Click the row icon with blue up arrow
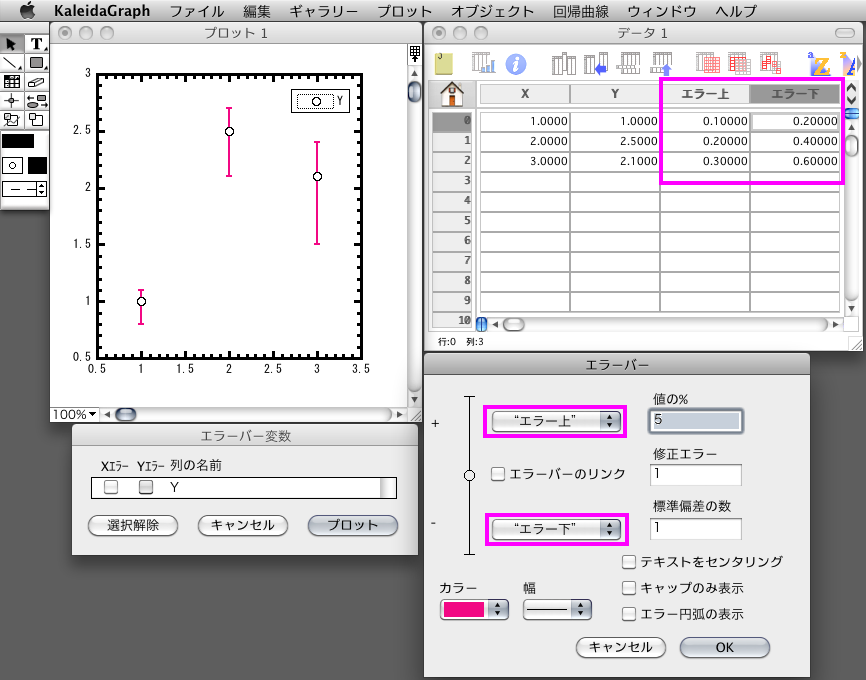This screenshot has width=866, height=680. tap(662, 64)
